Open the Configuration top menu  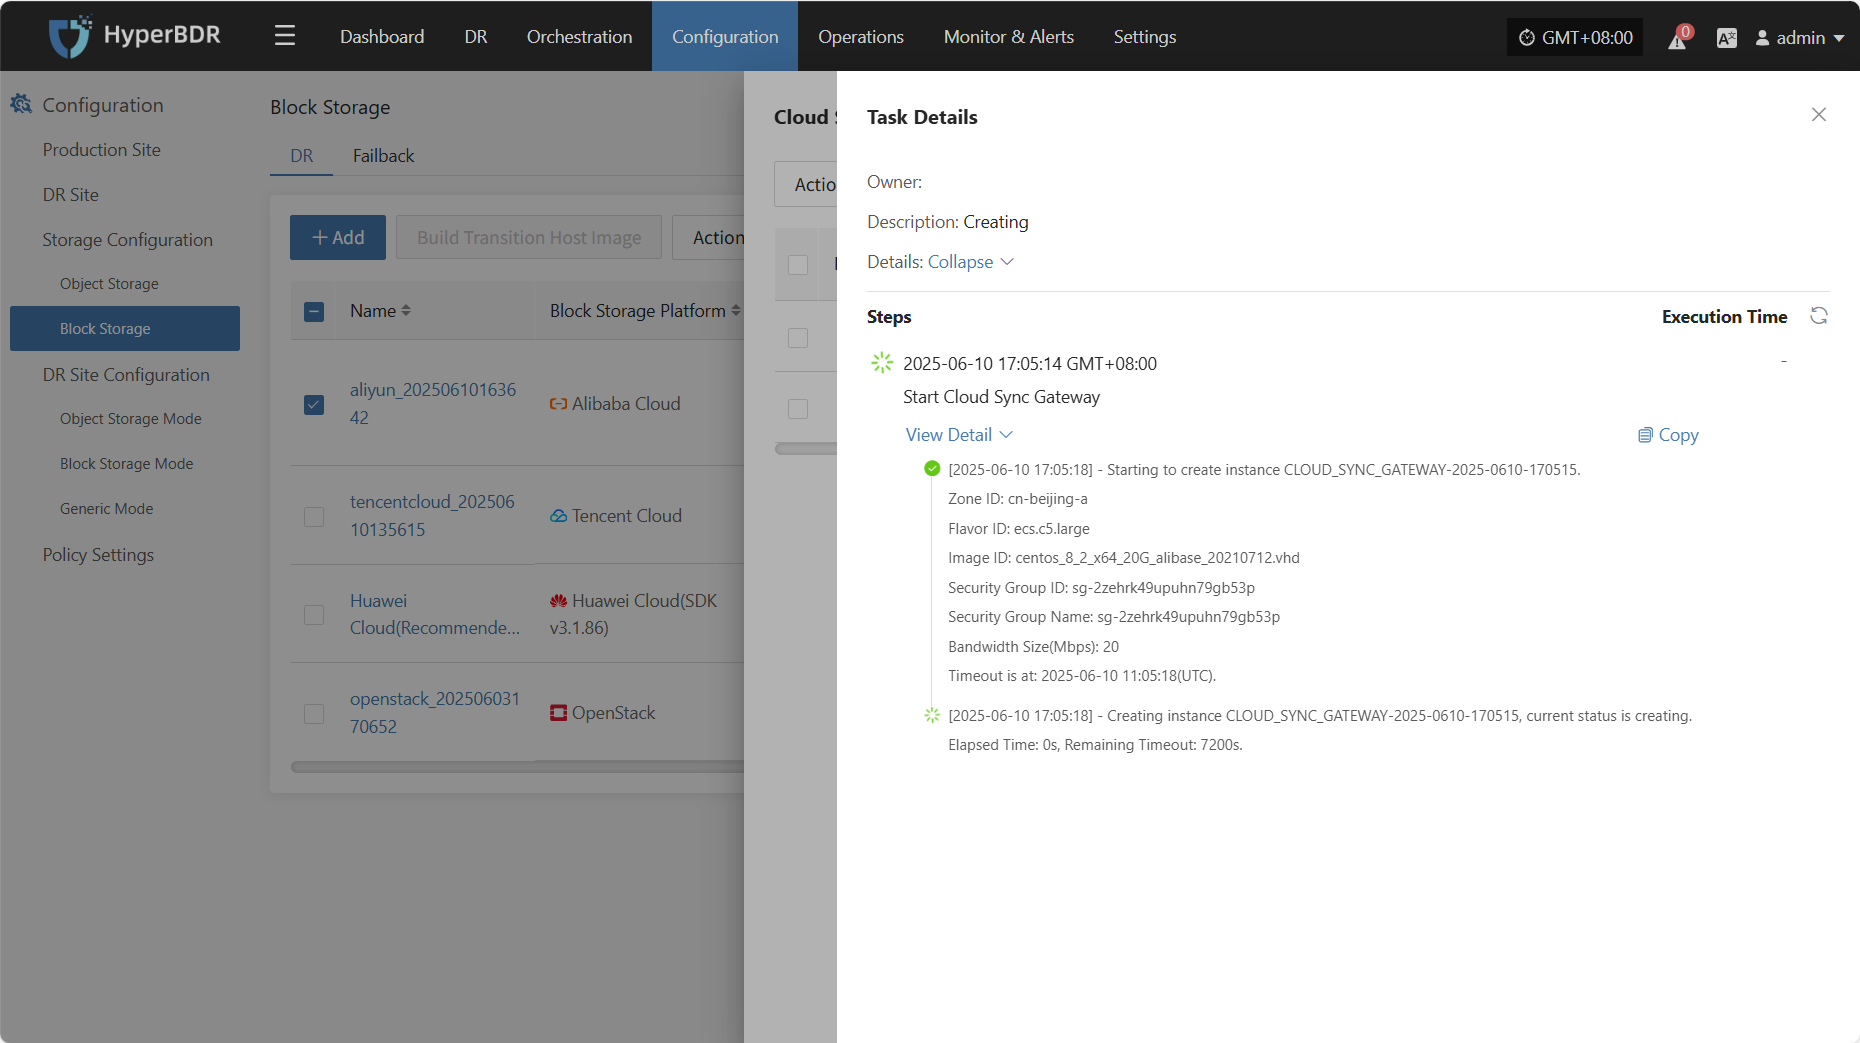point(725,37)
